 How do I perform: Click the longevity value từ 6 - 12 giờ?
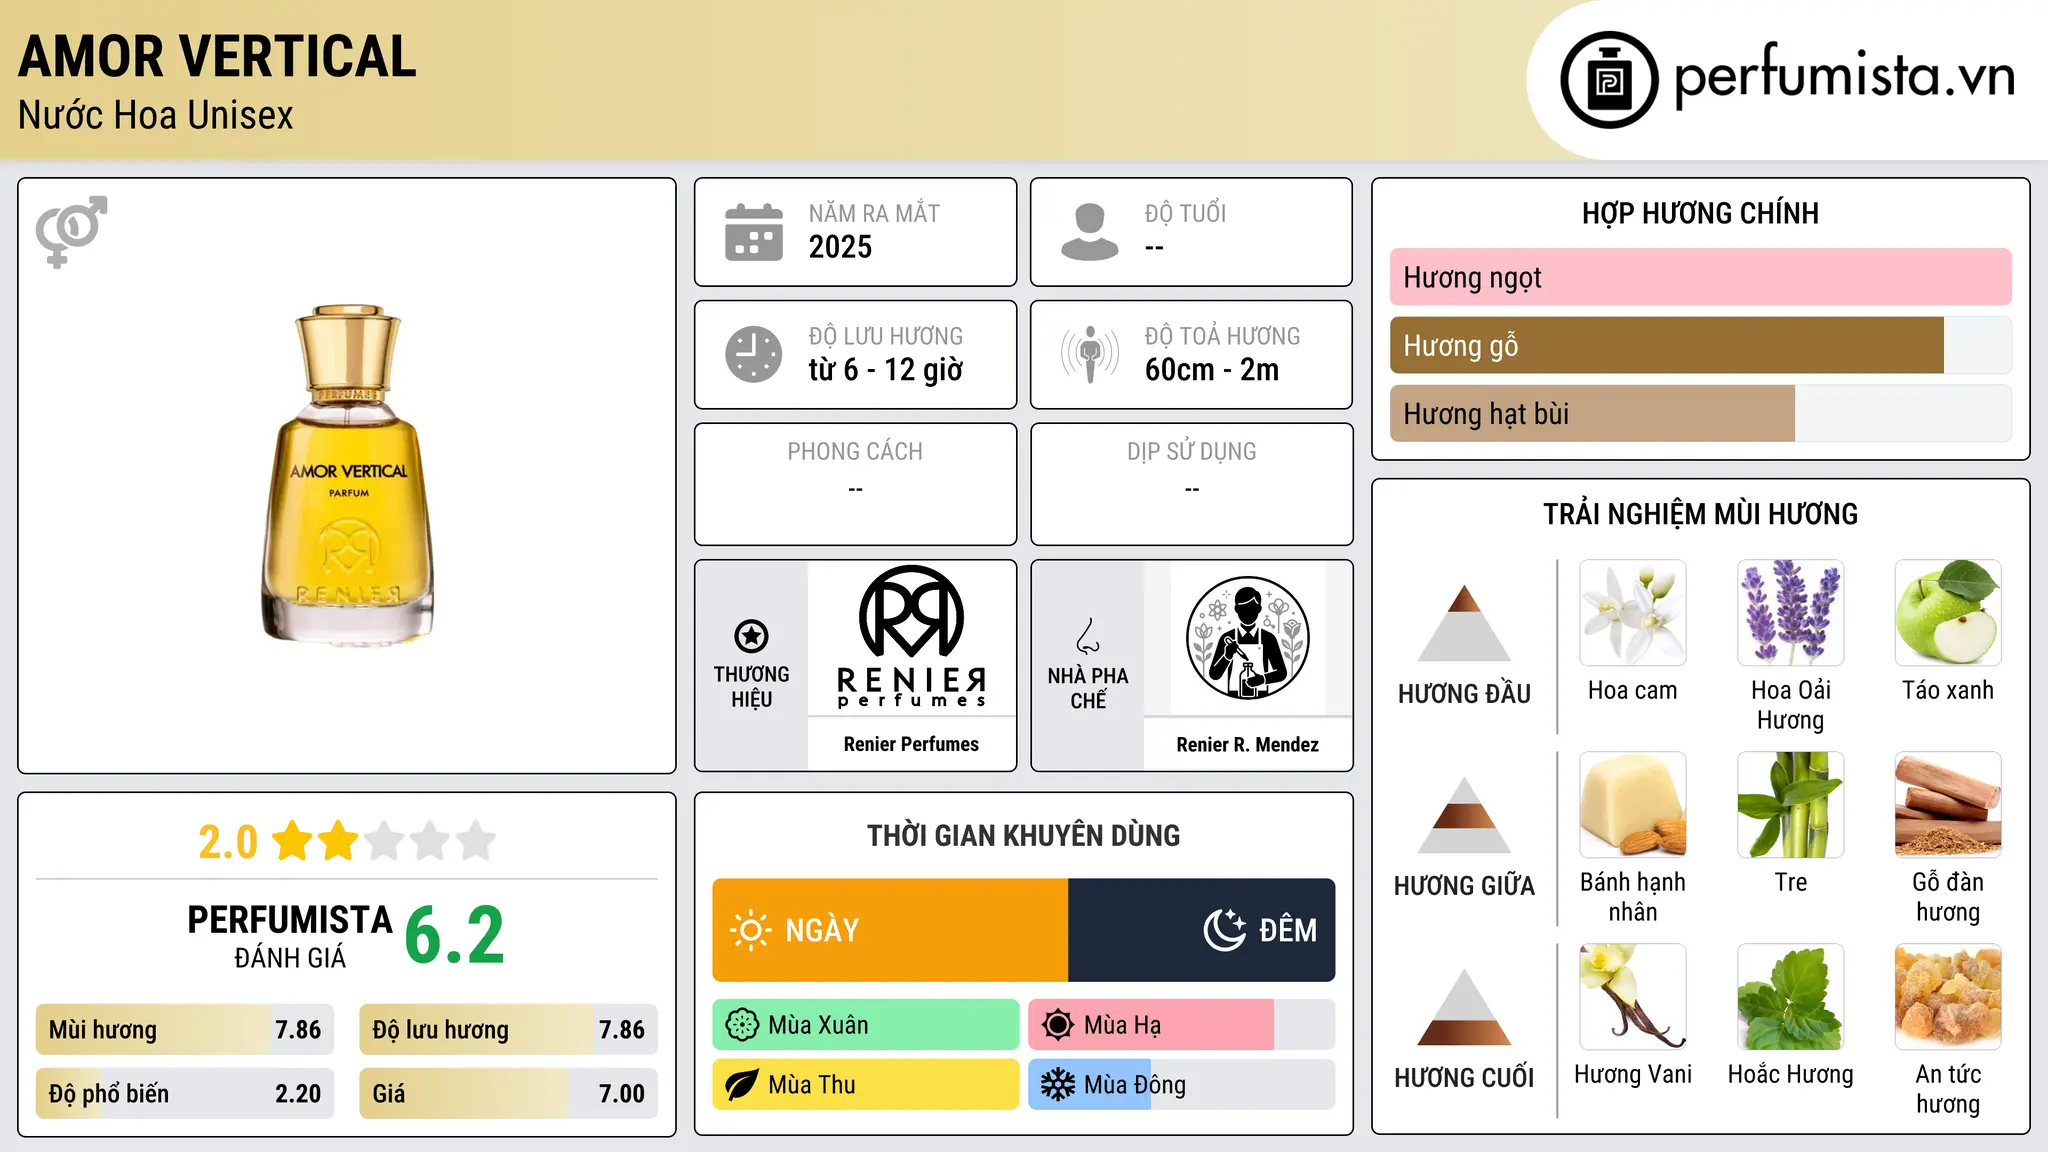(885, 370)
